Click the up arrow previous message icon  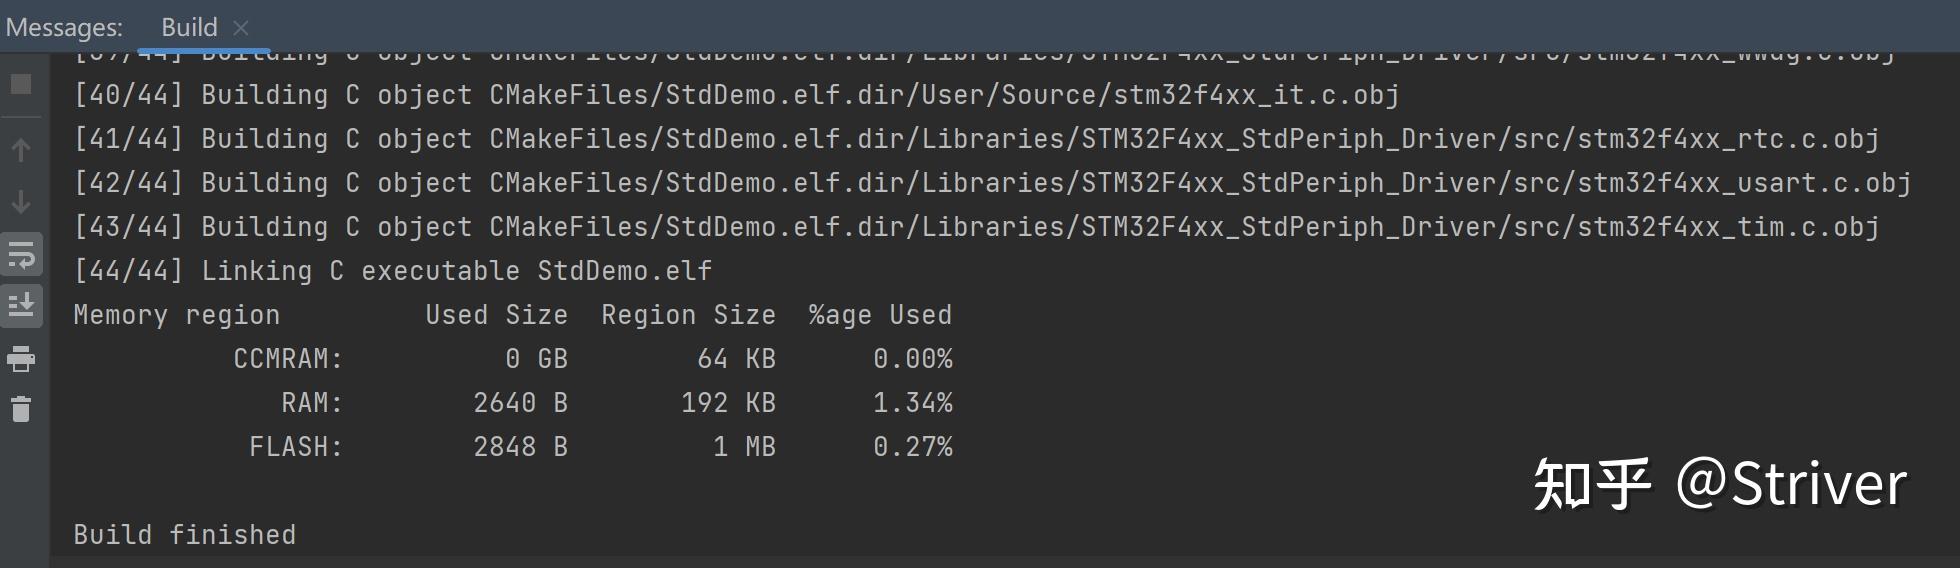21,150
